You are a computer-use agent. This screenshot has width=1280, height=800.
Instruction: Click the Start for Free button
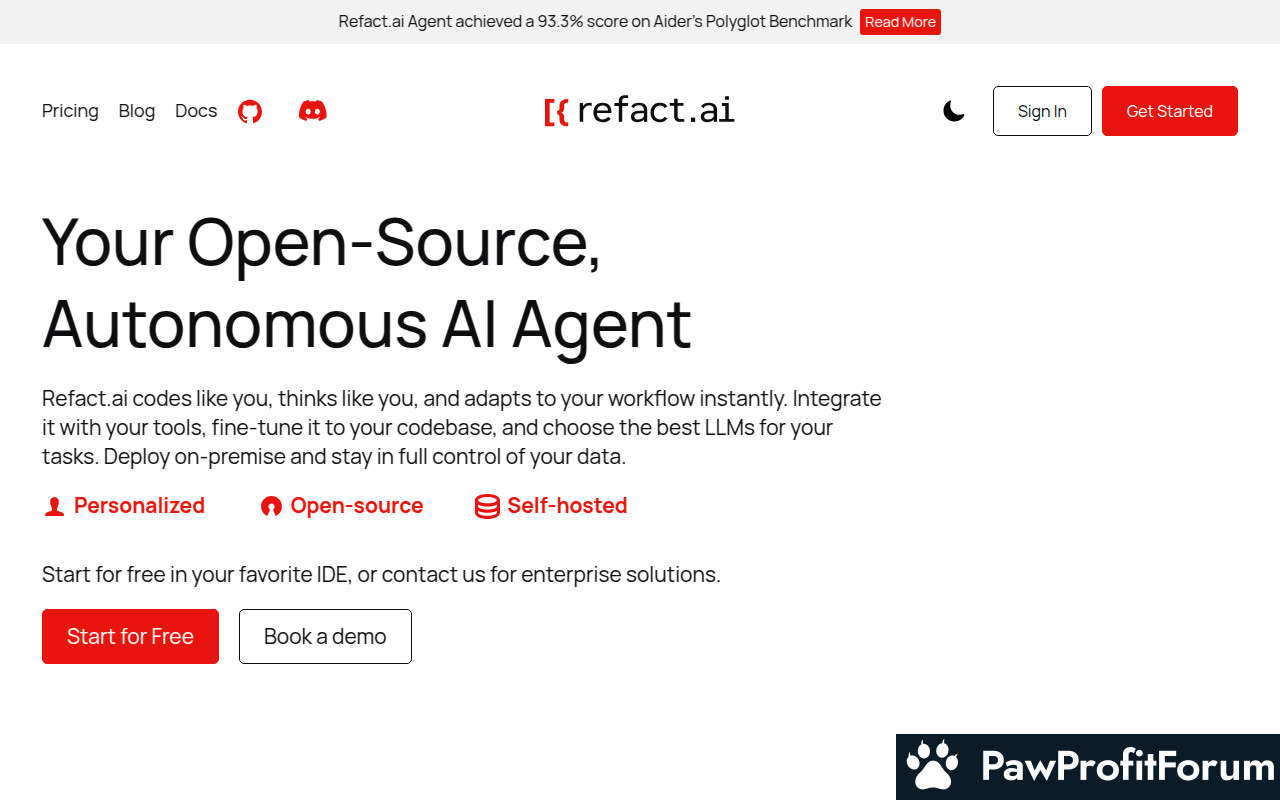(x=130, y=636)
